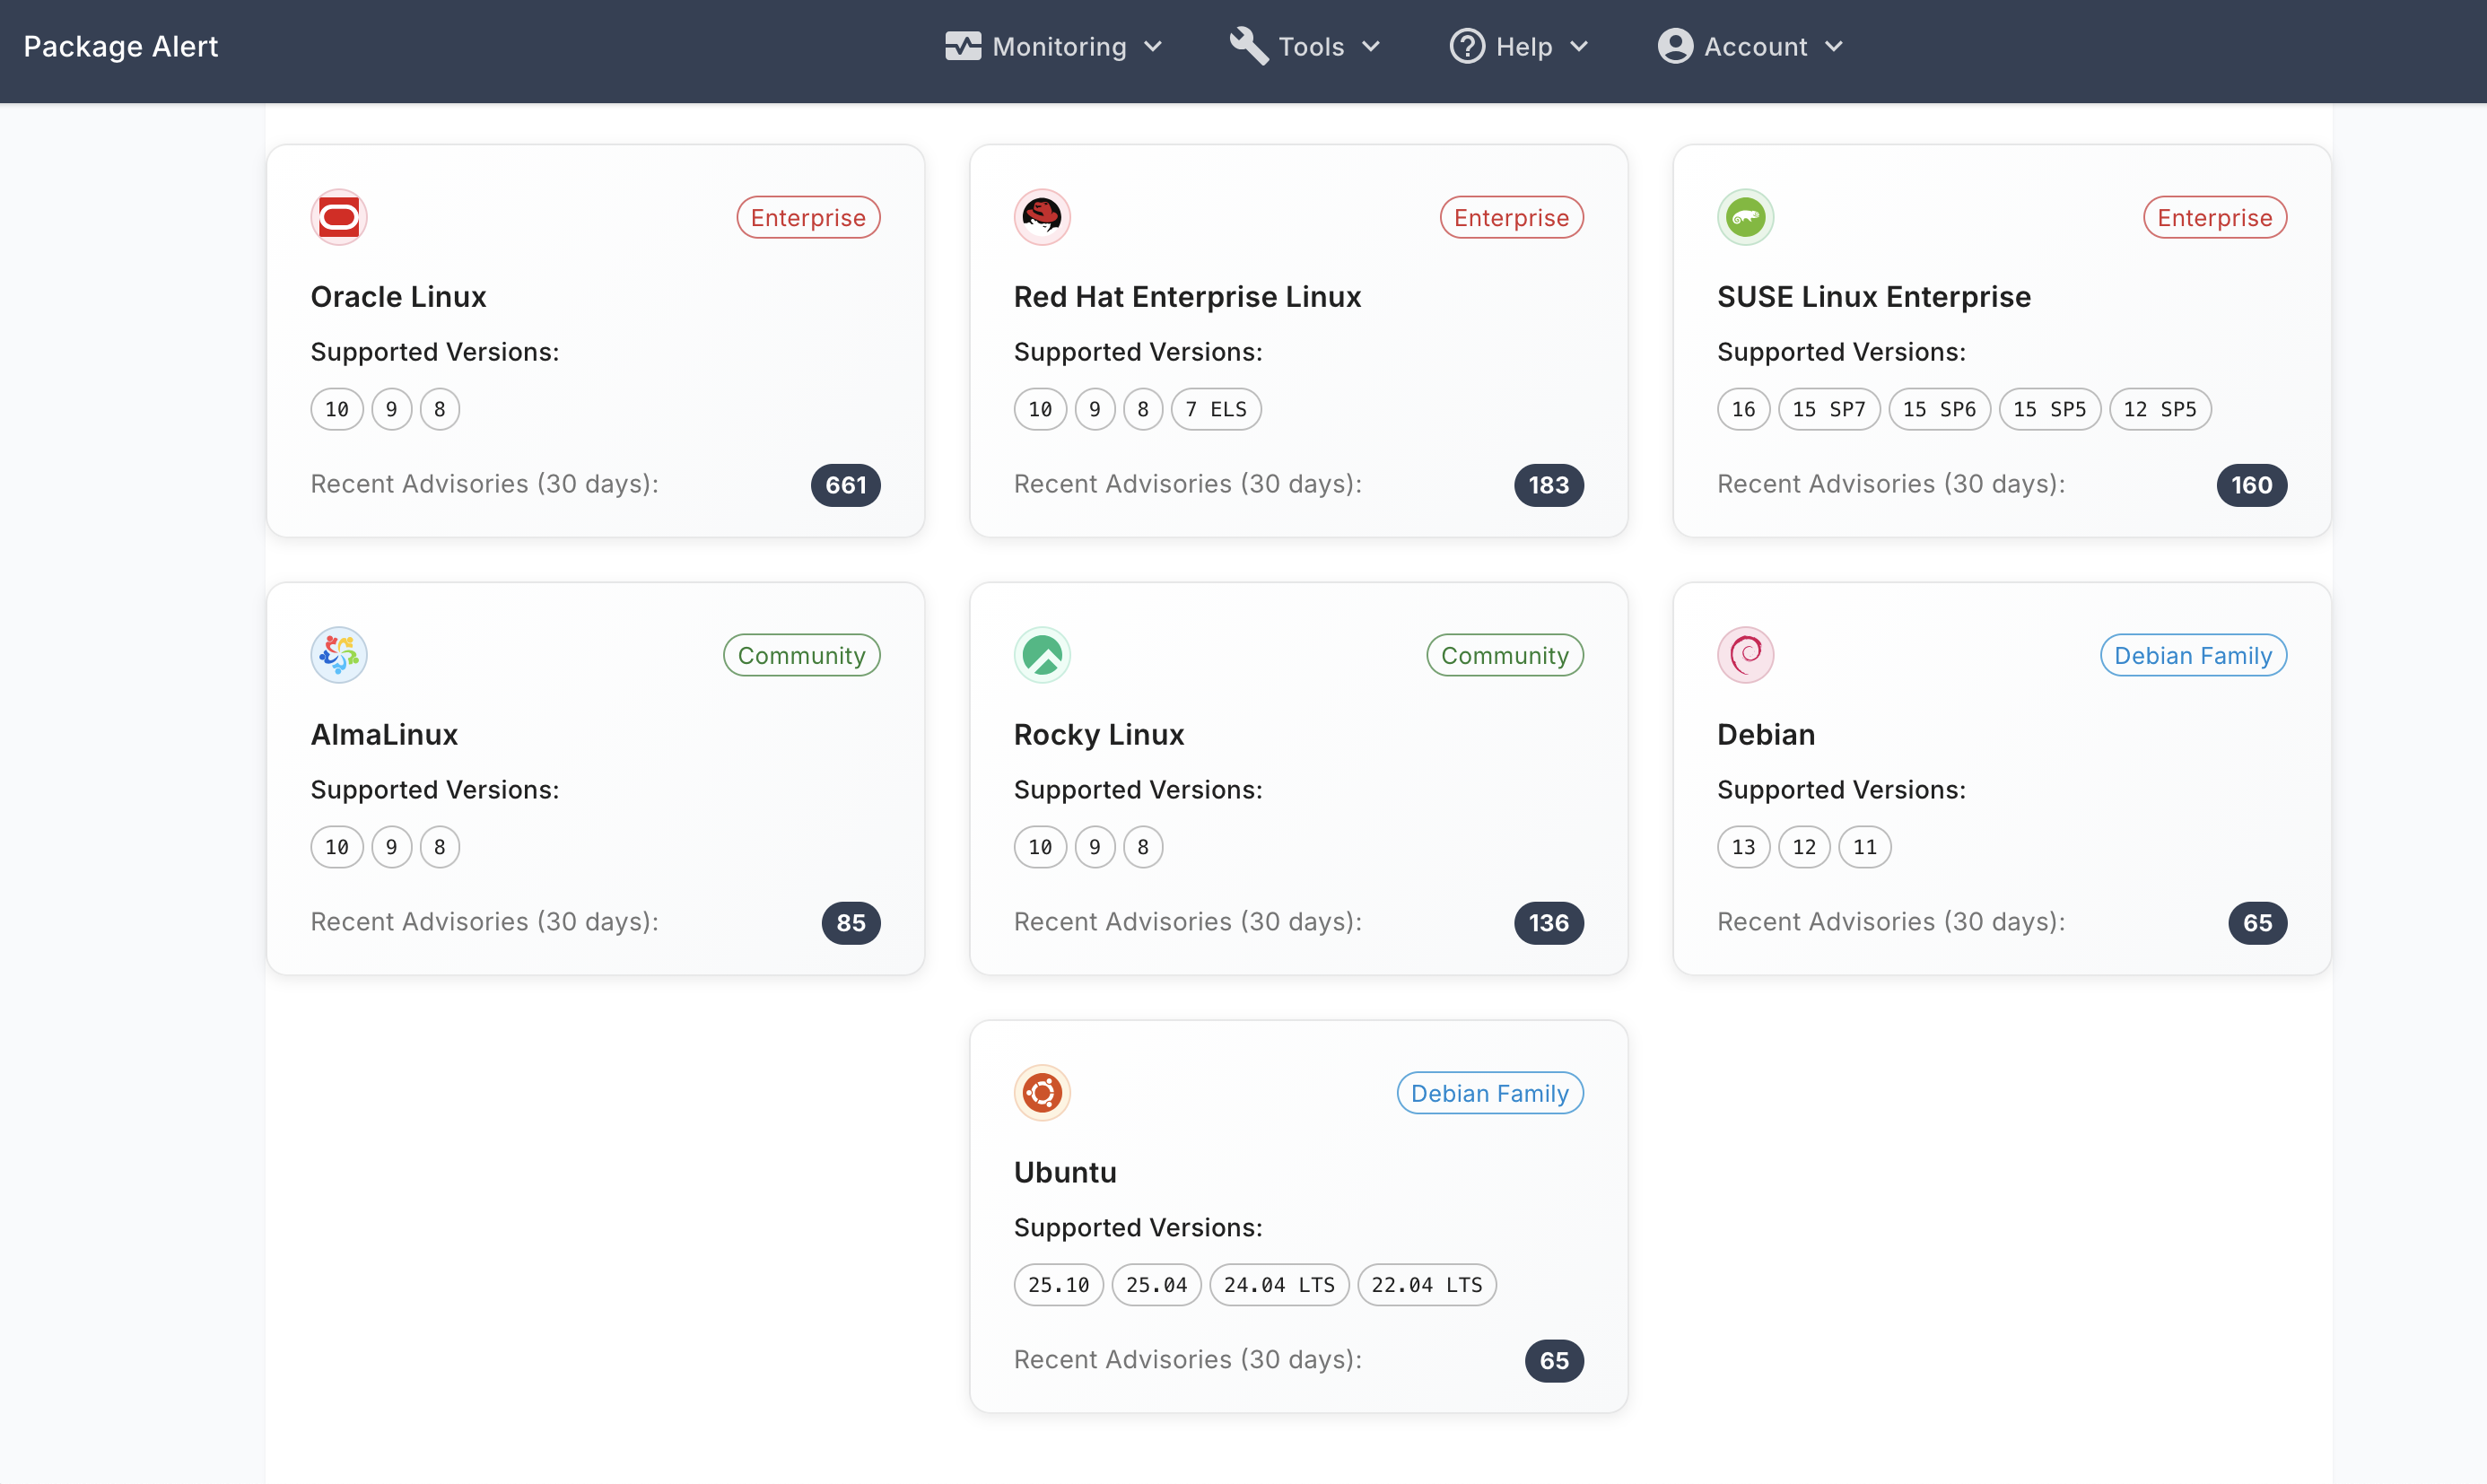Open the Tools menu

pos(1311,47)
